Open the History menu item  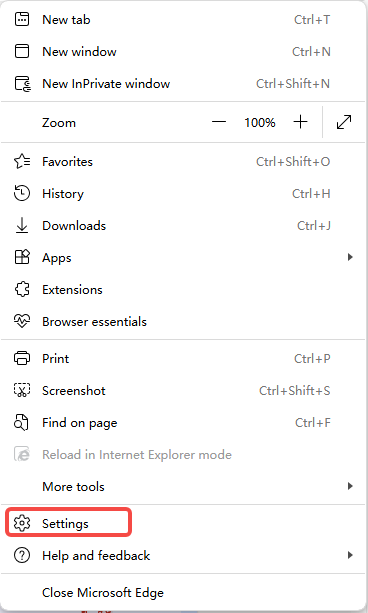184,194
